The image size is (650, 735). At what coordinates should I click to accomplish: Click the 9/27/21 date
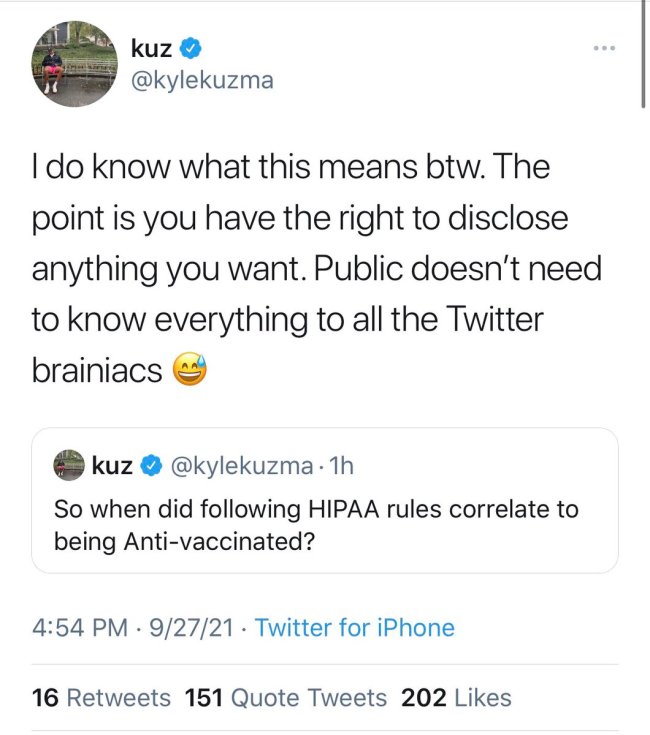pyautogui.click(x=190, y=628)
